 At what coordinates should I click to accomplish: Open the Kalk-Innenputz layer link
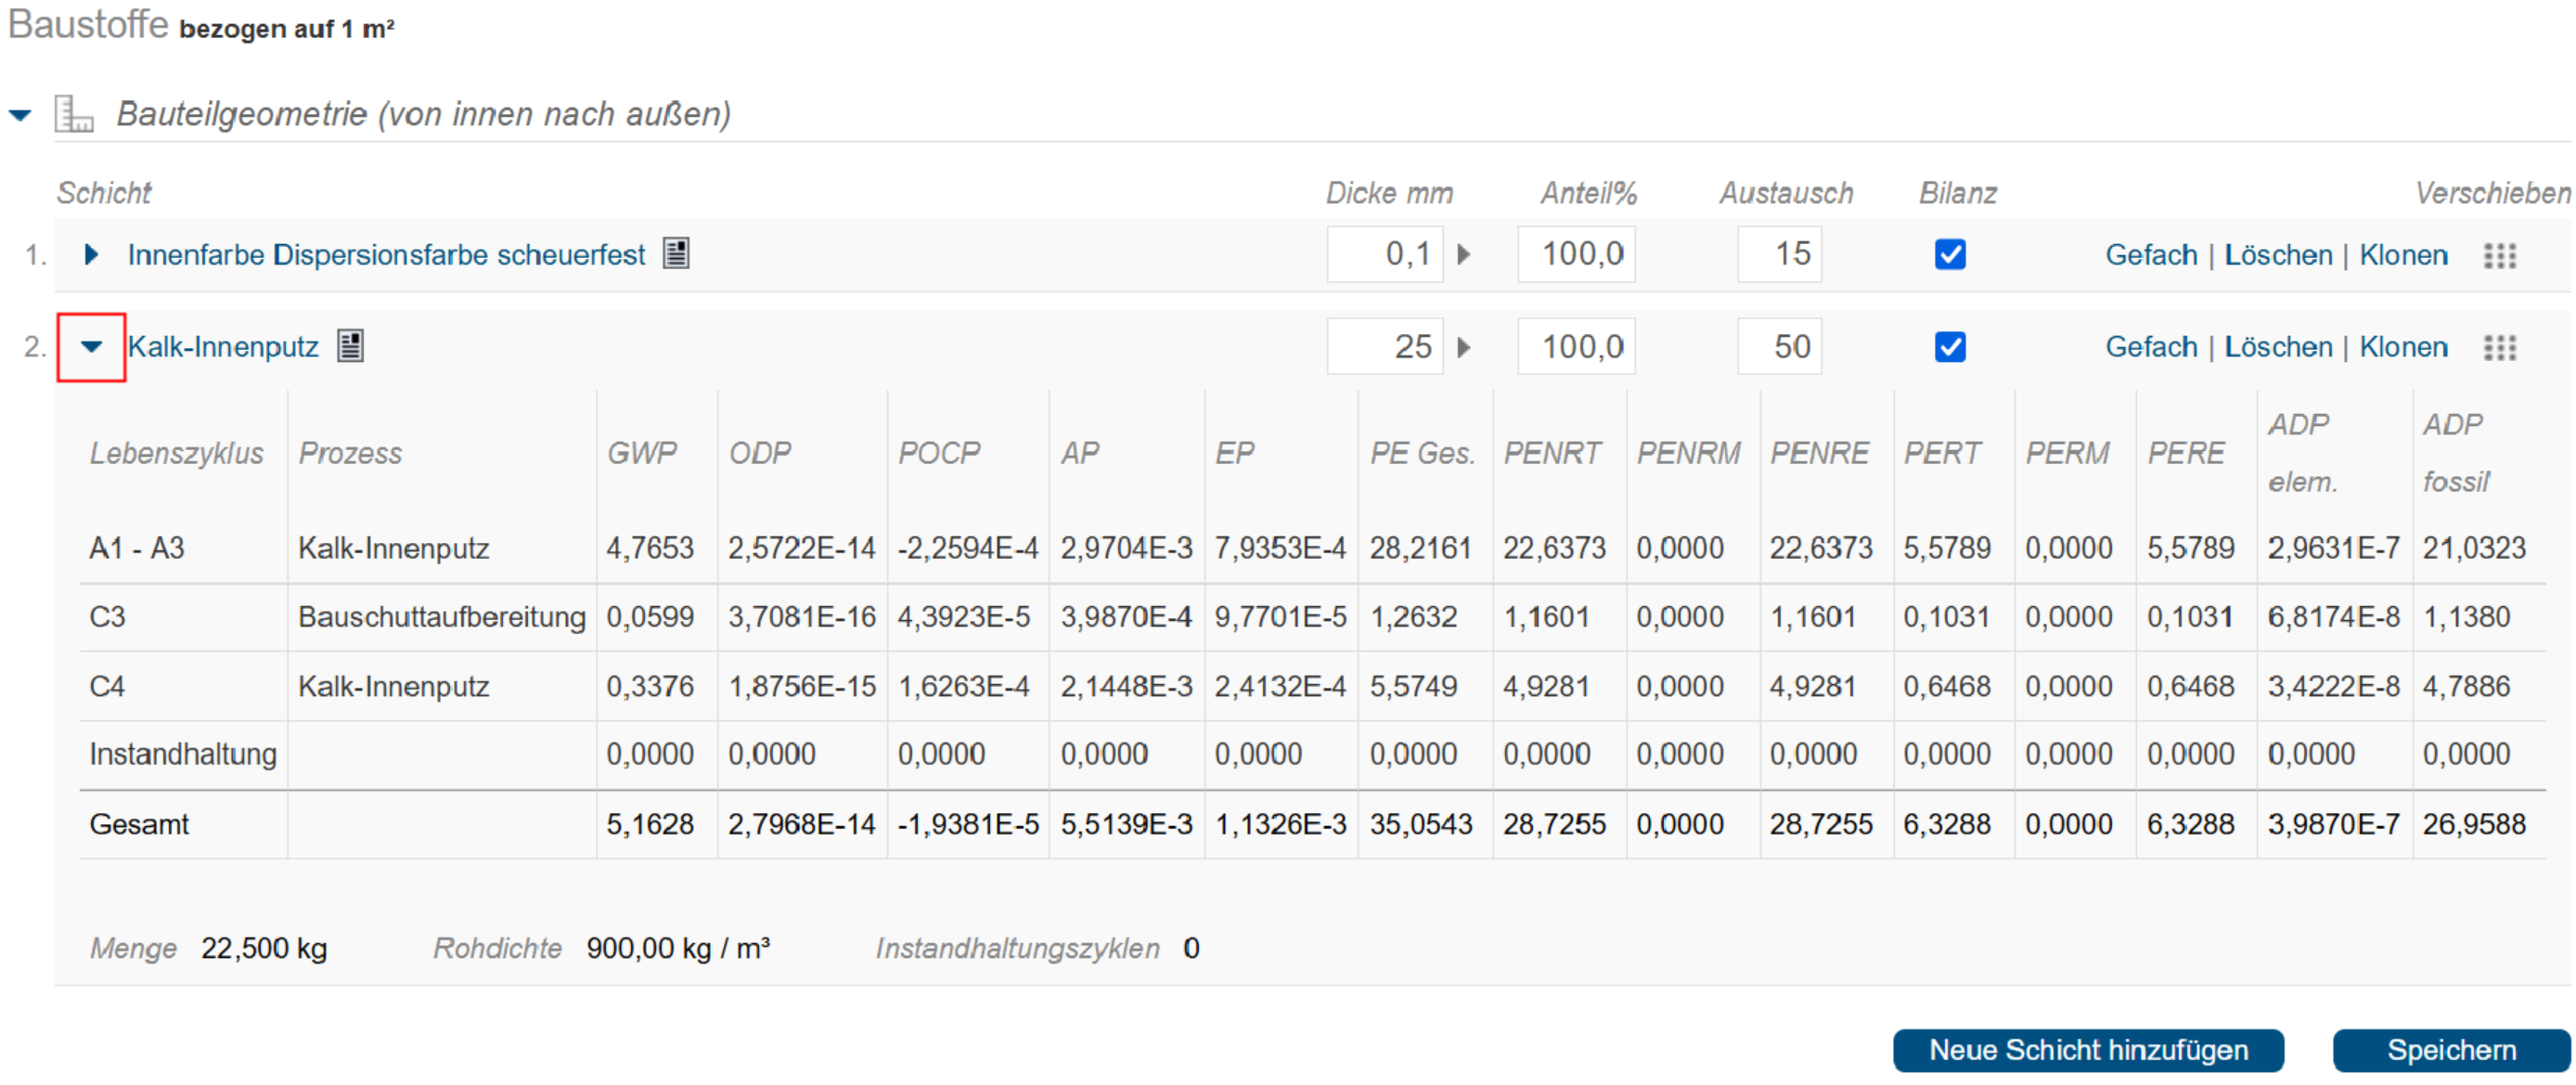(x=223, y=347)
